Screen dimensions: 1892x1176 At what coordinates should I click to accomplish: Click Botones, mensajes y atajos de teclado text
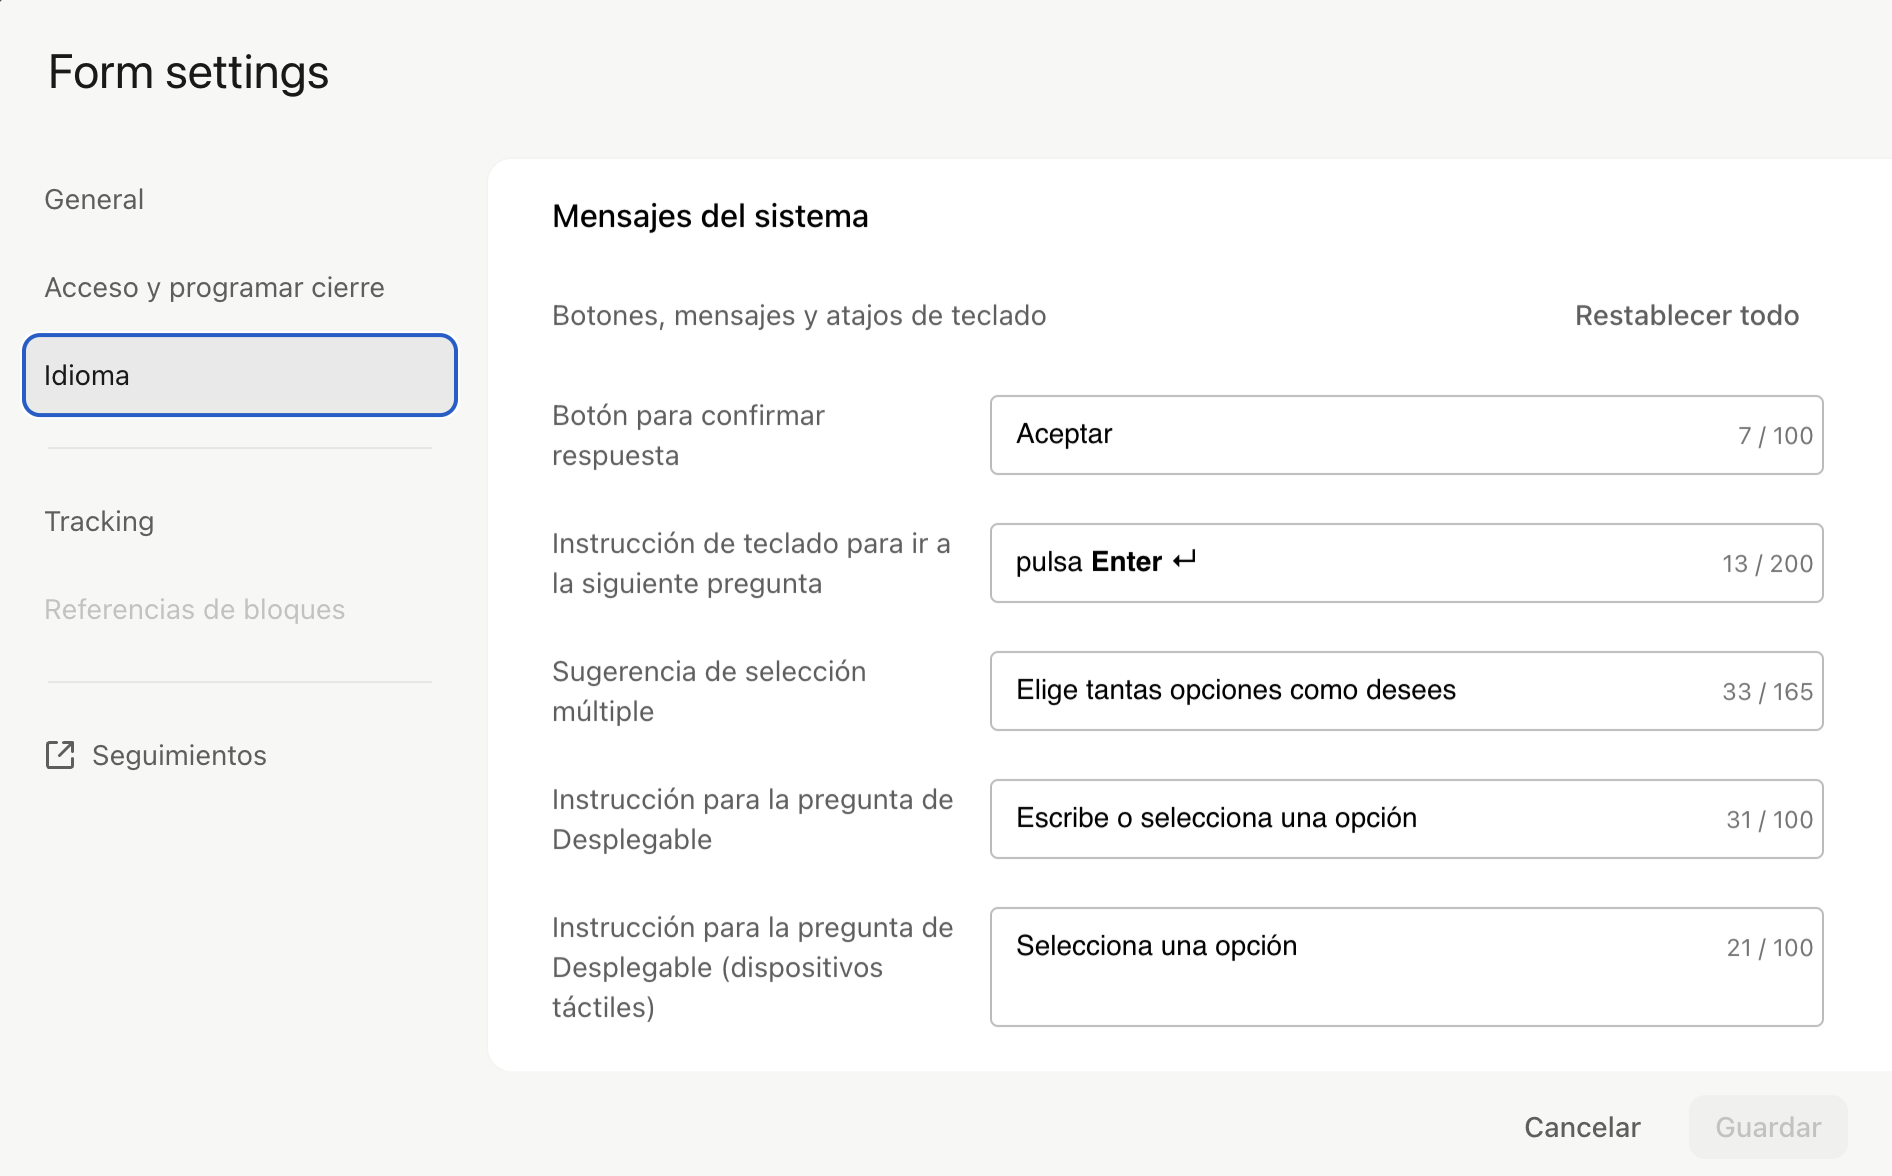tap(799, 315)
